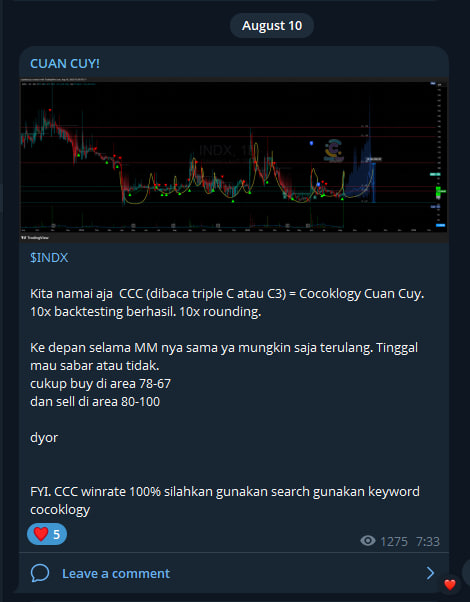Click the line 'Kita namai aja CCC'

227,294
